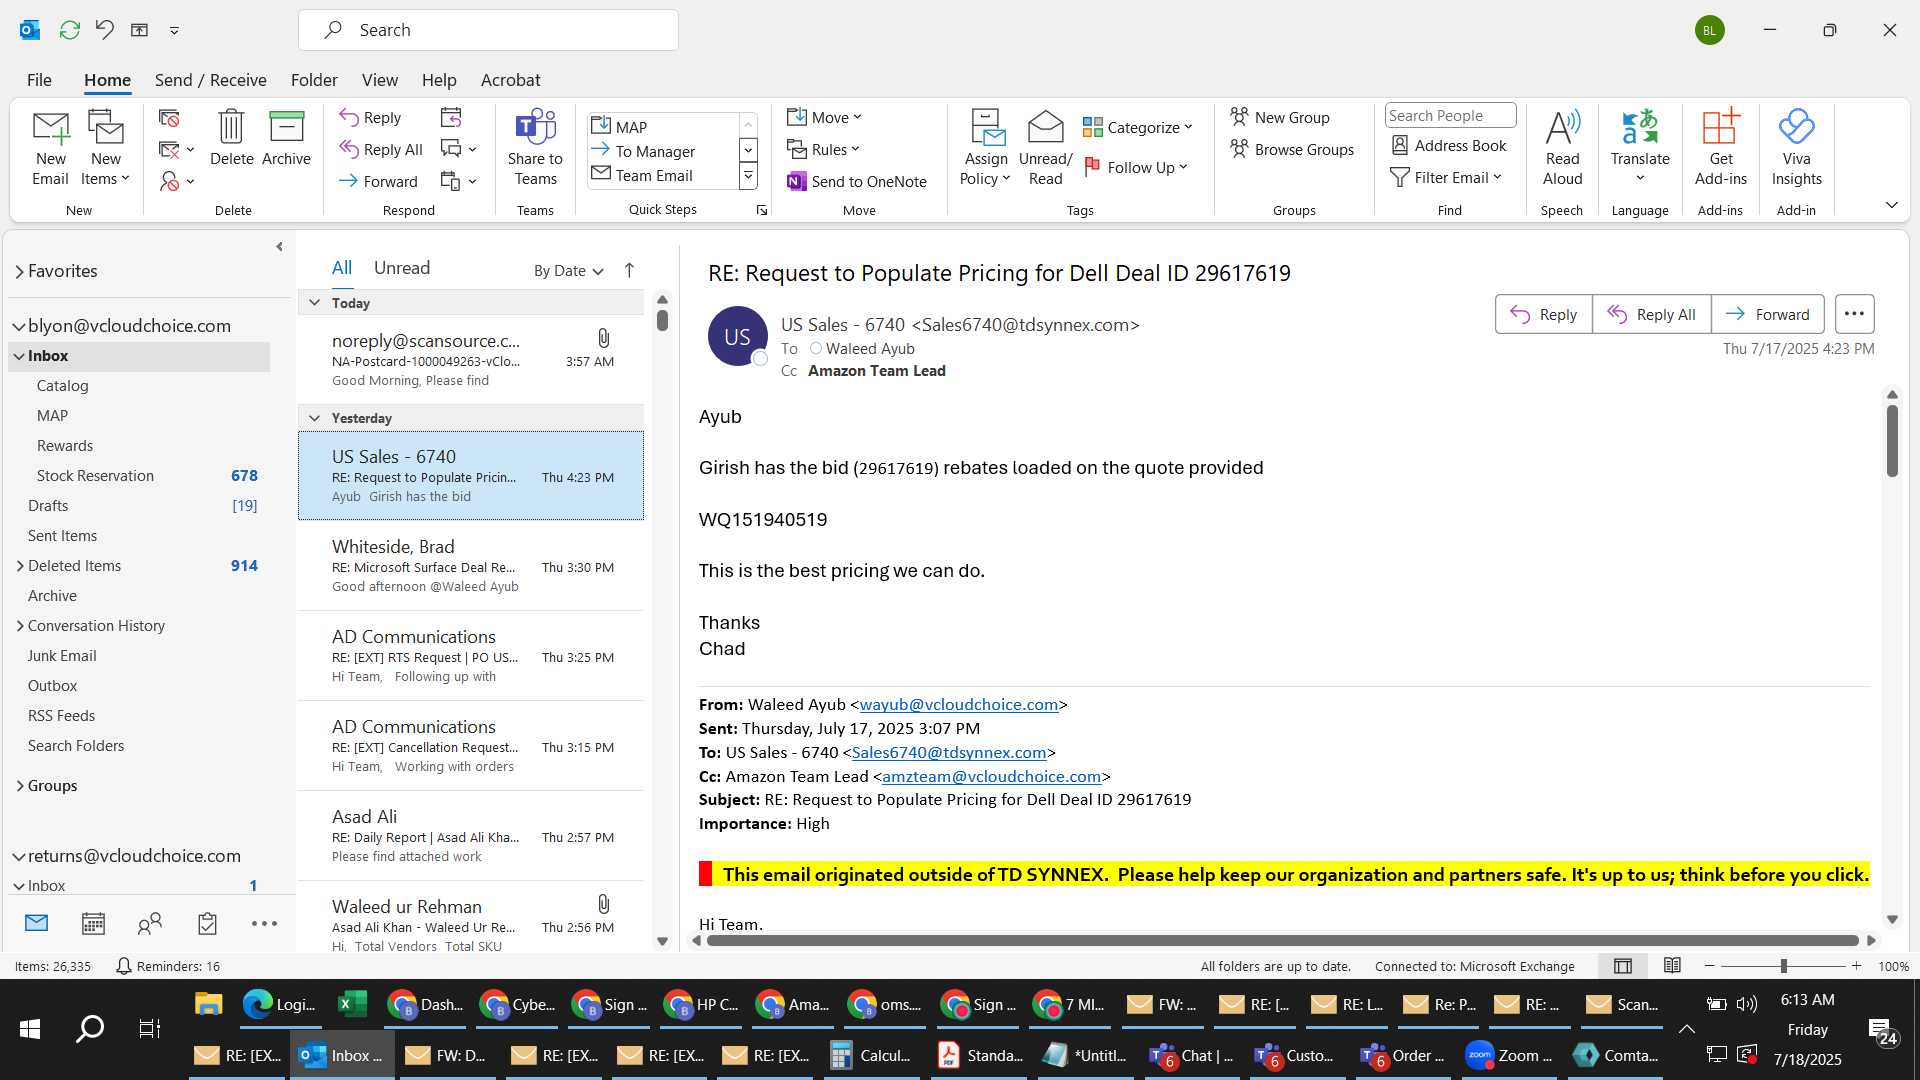Screen dimensions: 1920x1080
Task: Open the Acrobat ribbon tab
Action: click(x=510, y=80)
